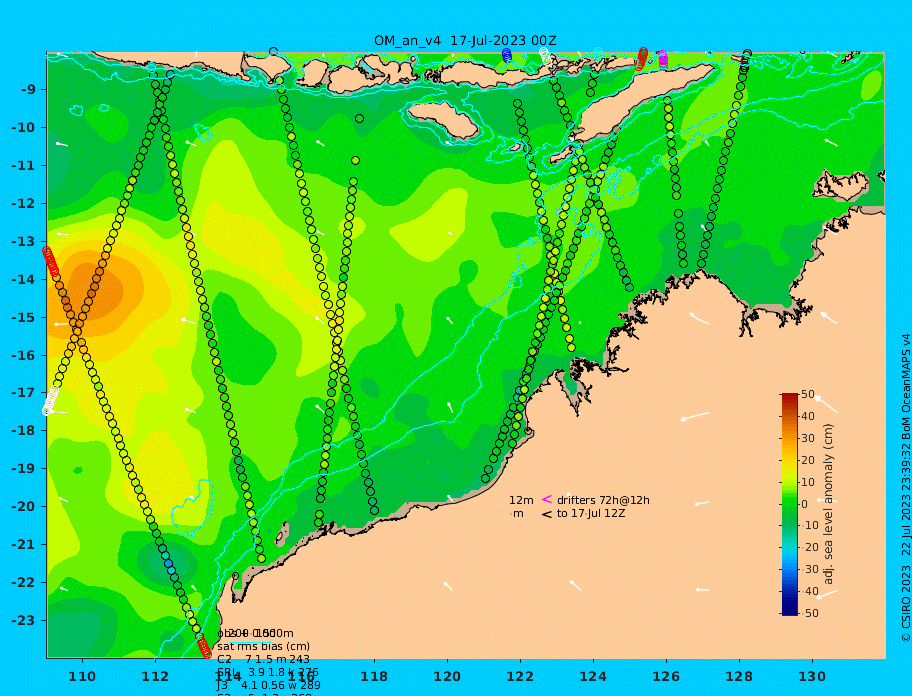Screen dimensions: 912x696
Task: Click latitude axis label -17
Action: point(23,392)
